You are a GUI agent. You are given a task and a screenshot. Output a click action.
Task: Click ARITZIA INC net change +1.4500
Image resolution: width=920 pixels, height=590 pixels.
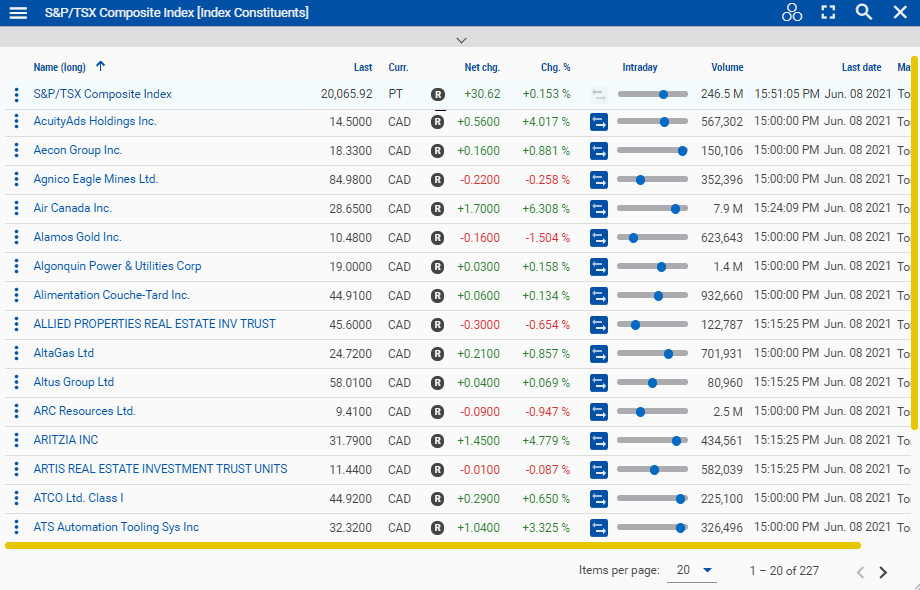pyautogui.click(x=478, y=440)
